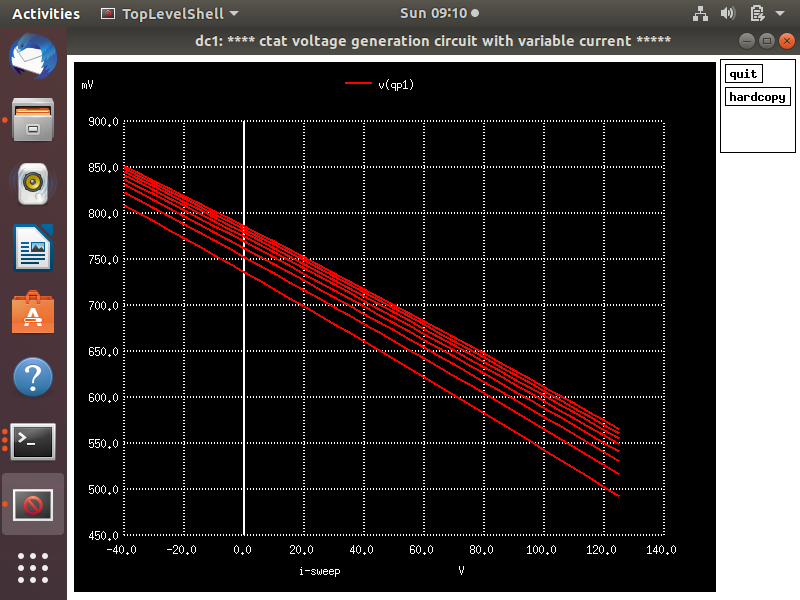Open Thunderbird from the dock
This screenshot has height=600, width=800.
pos(33,57)
